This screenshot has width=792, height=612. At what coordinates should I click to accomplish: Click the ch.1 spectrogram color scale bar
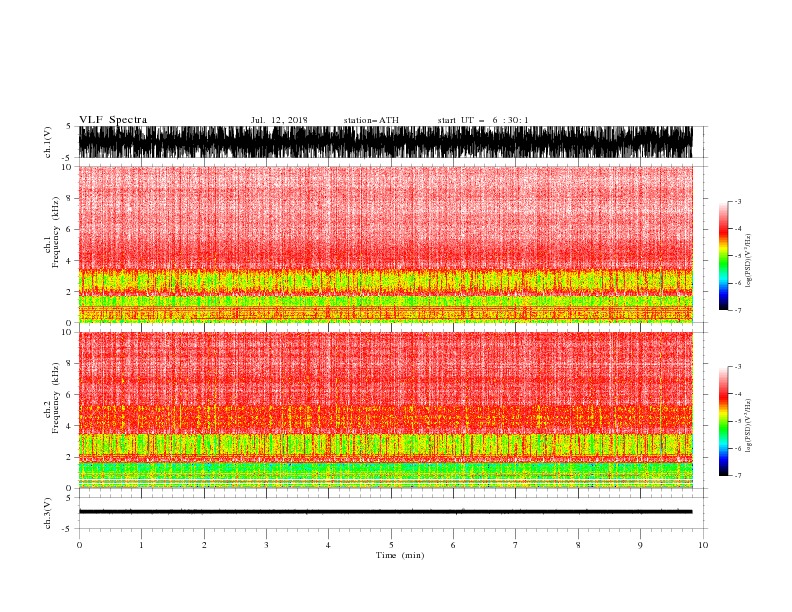click(x=723, y=256)
